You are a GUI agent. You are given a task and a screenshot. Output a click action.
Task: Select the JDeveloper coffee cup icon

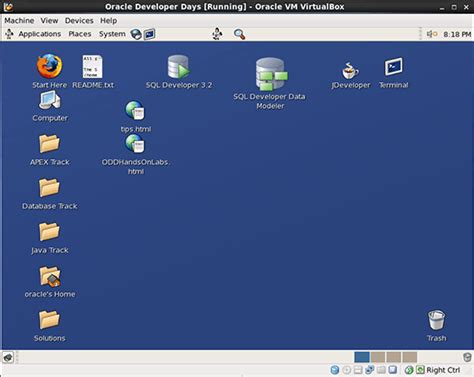350,70
